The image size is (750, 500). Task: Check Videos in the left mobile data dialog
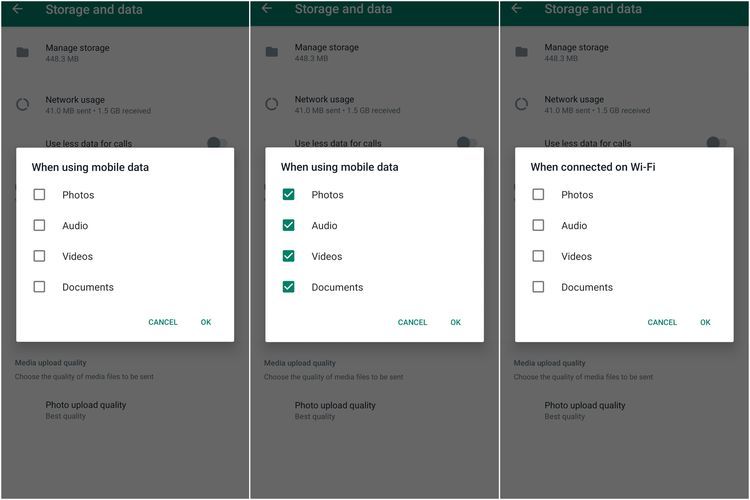pyautogui.click(x=39, y=256)
